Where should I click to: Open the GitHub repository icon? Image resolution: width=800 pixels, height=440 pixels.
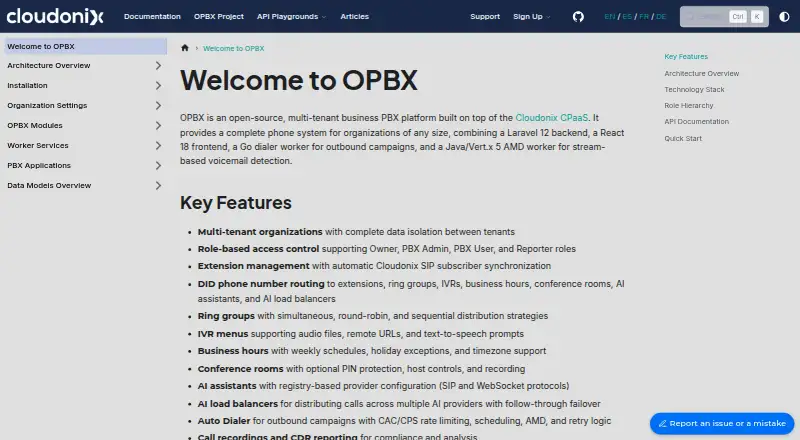(x=578, y=17)
